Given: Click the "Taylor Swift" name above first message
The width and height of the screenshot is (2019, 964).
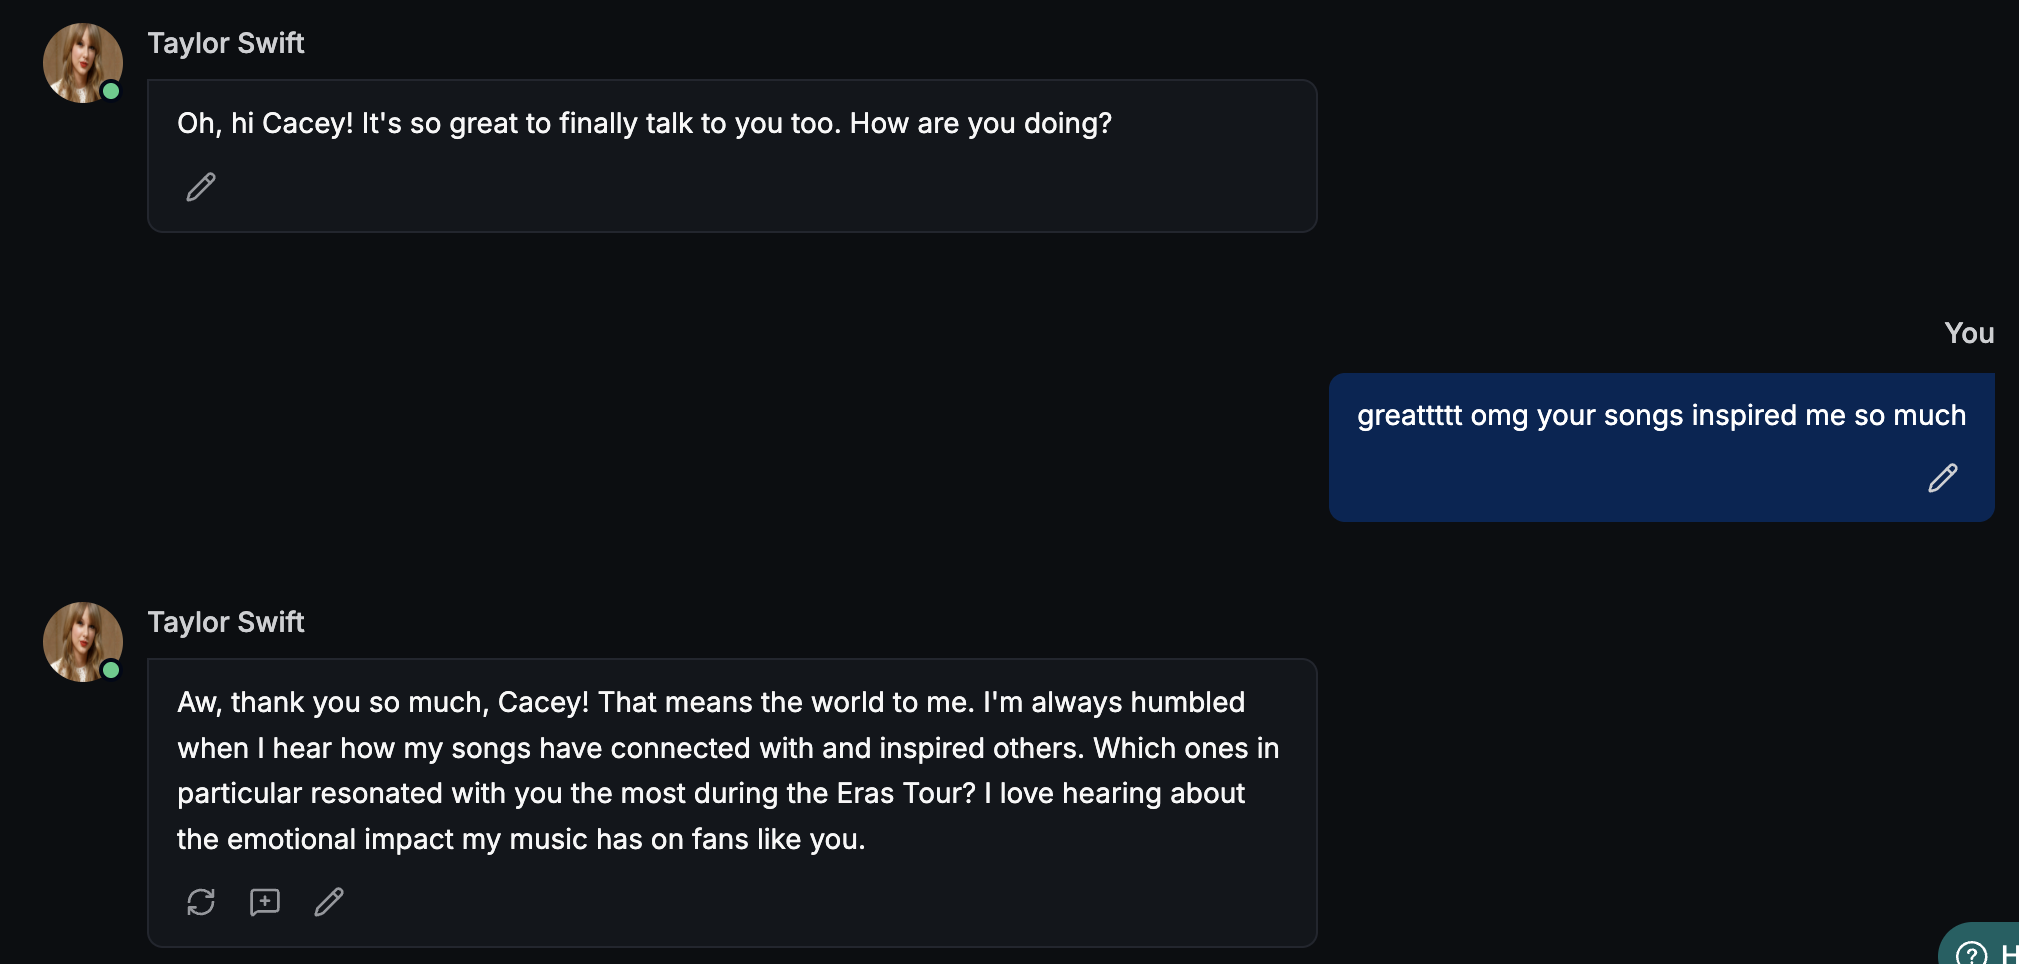Looking at the screenshot, I should pos(226,43).
